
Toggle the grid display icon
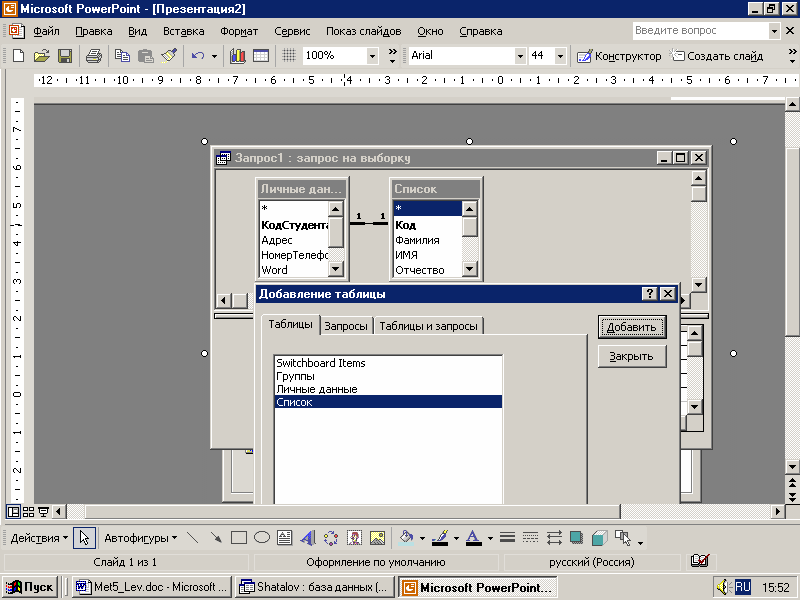(x=289, y=56)
